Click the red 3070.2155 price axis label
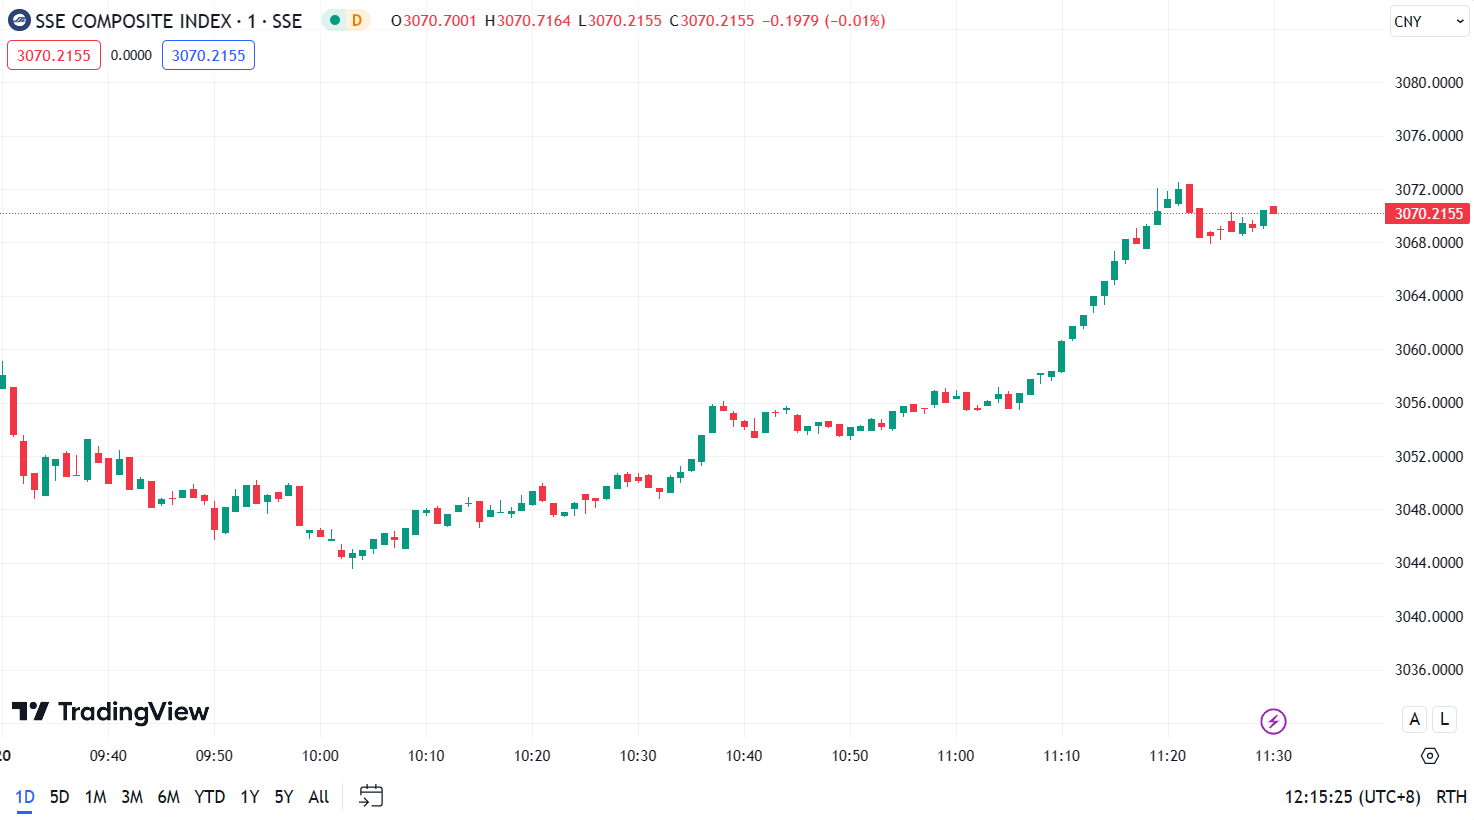 coord(1427,214)
